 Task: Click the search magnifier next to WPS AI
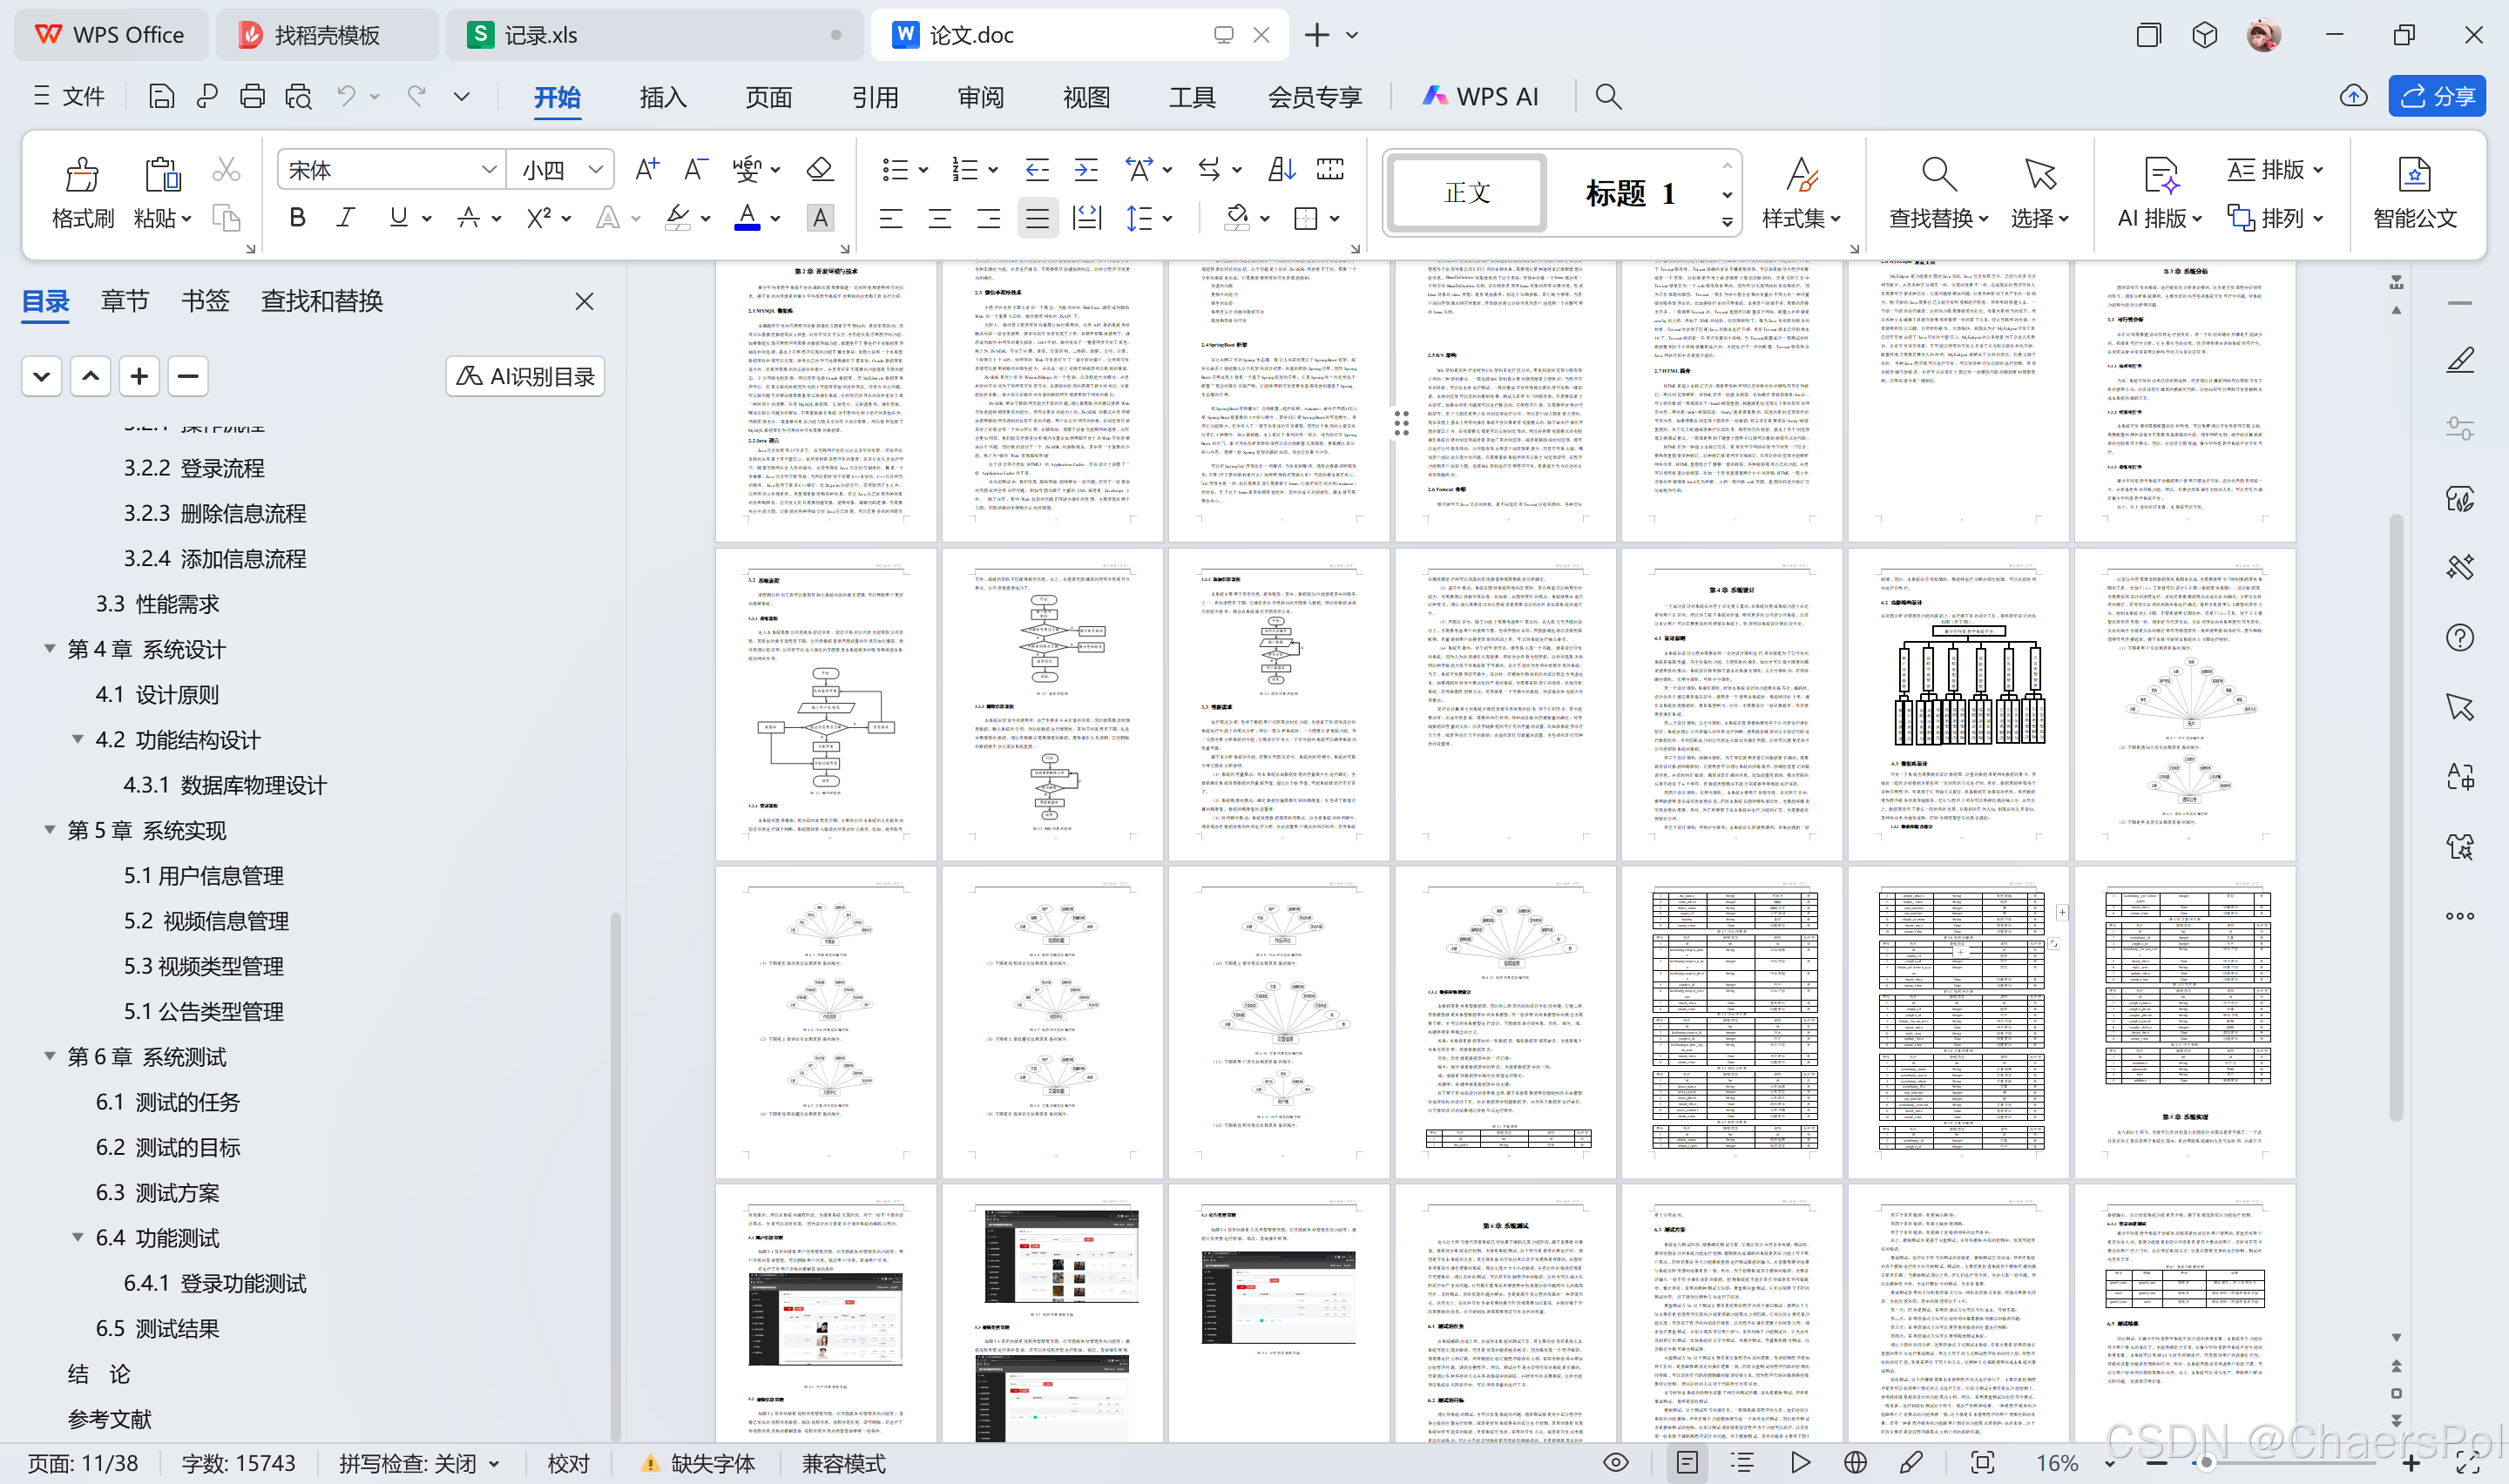(1608, 96)
